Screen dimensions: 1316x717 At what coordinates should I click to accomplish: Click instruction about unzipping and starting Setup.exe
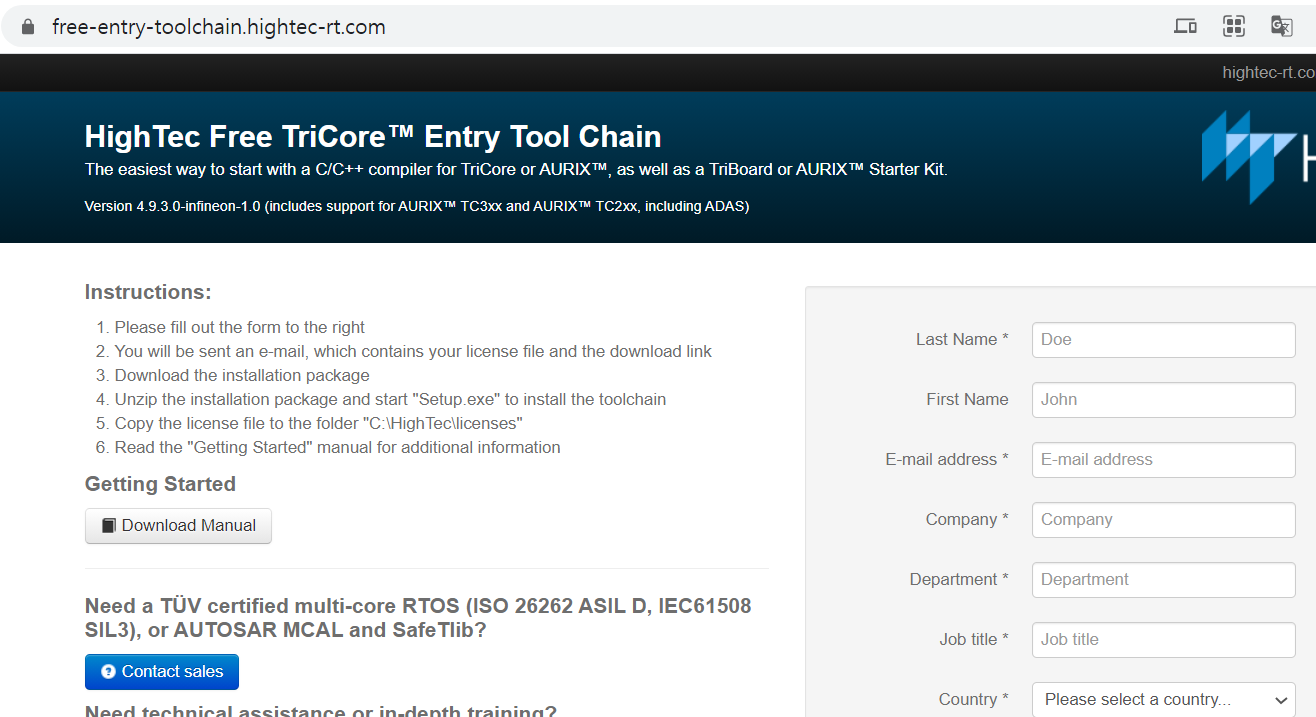[390, 399]
